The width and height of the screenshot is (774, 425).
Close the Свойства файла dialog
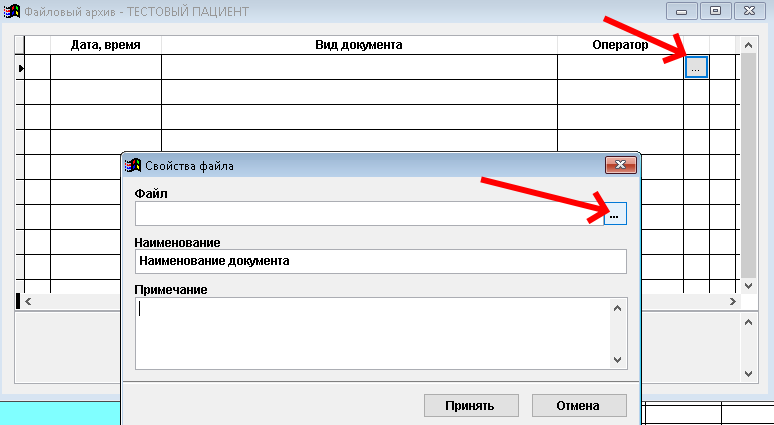pyautogui.click(x=619, y=166)
